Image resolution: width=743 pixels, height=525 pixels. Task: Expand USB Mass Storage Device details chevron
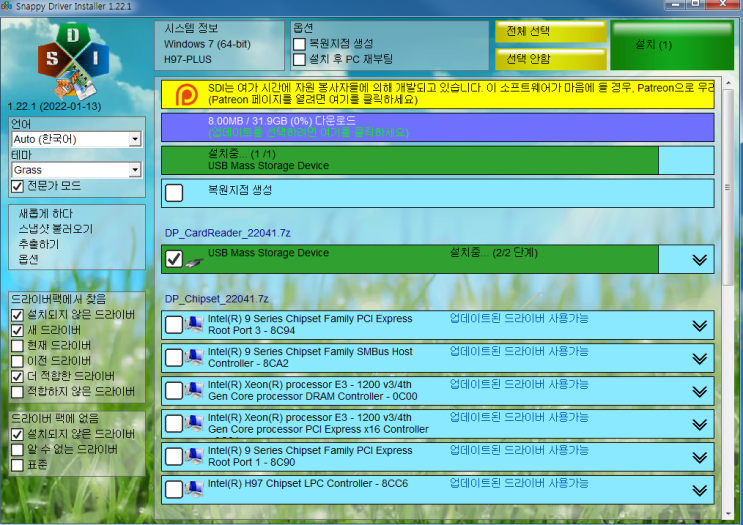point(699,260)
